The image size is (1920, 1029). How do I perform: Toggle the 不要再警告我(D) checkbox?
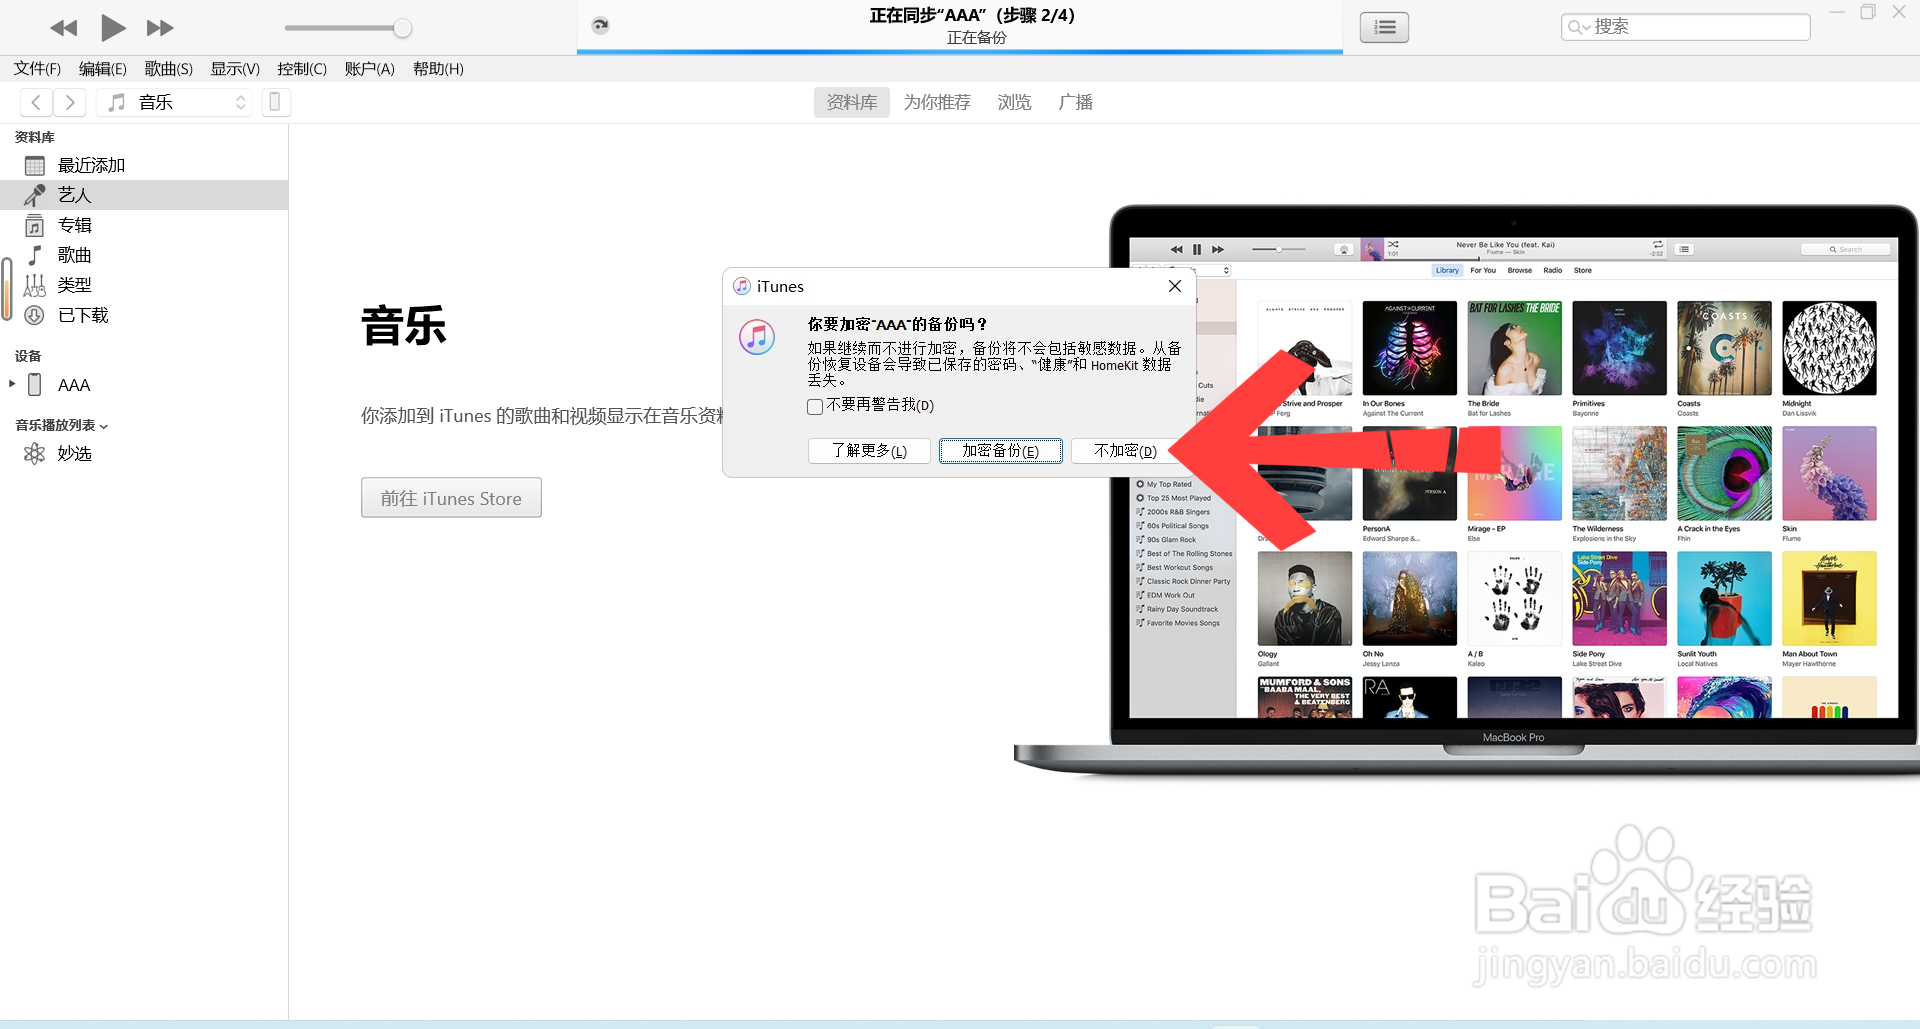coord(815,406)
